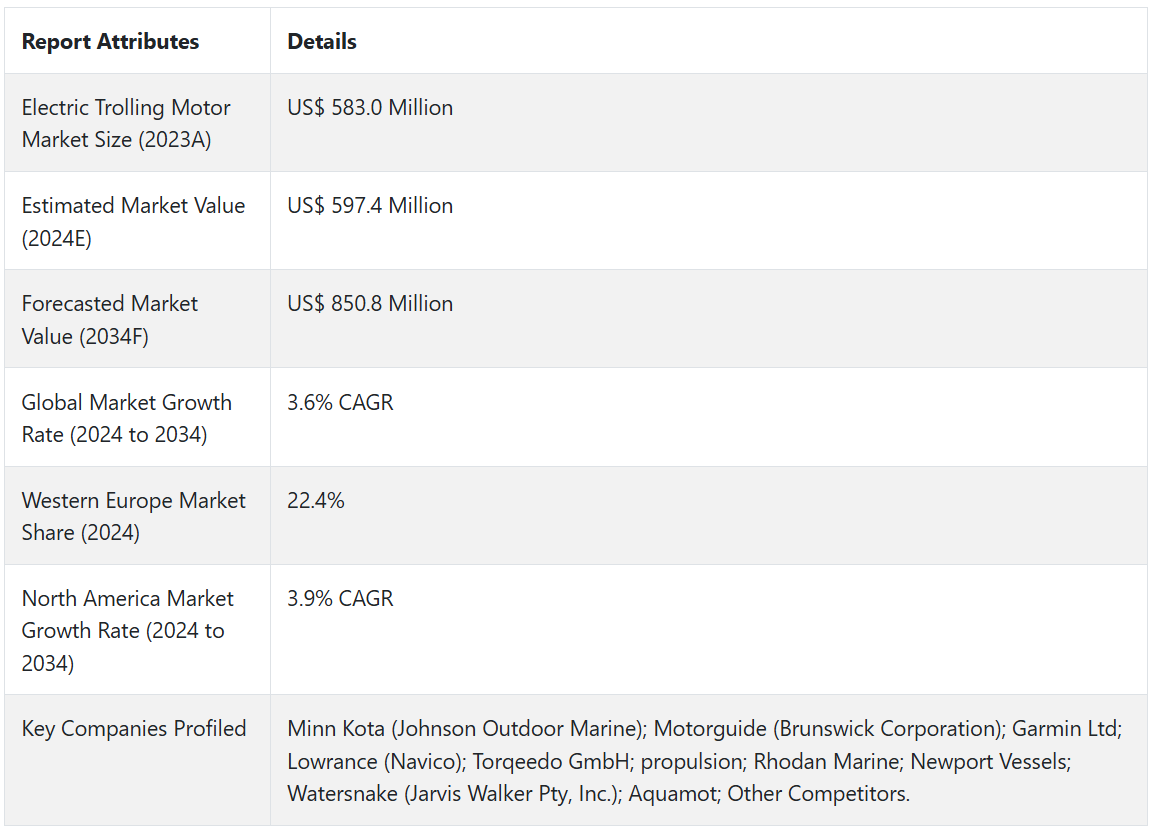Screen dimensions: 1156x831
Task: Click the "Details" column header
Action: click(x=322, y=42)
